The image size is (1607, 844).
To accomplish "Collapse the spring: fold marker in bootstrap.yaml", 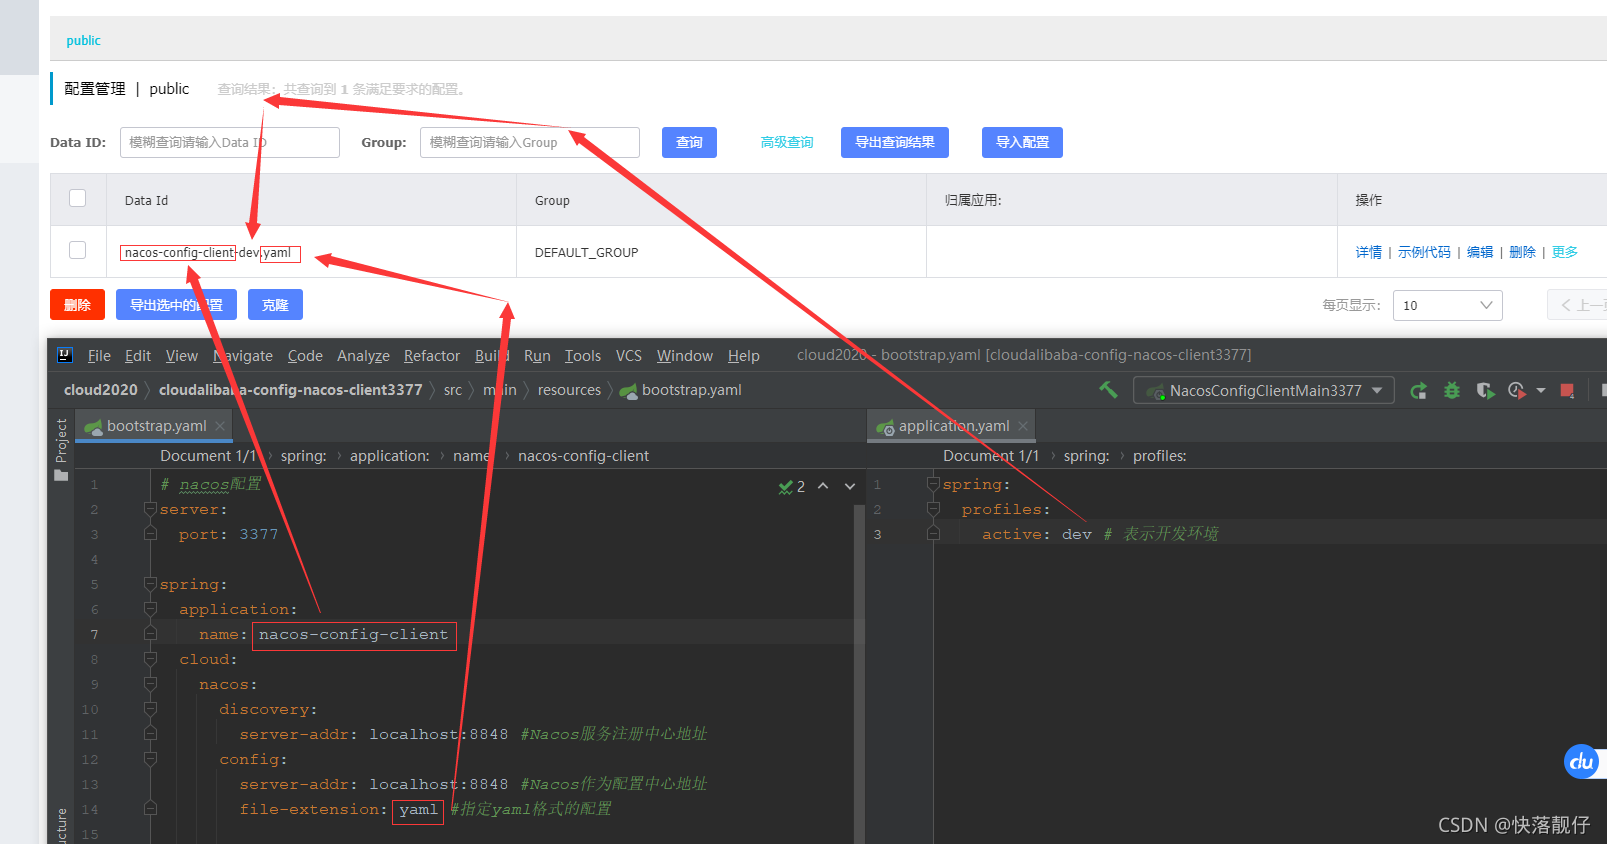I will coord(150,584).
